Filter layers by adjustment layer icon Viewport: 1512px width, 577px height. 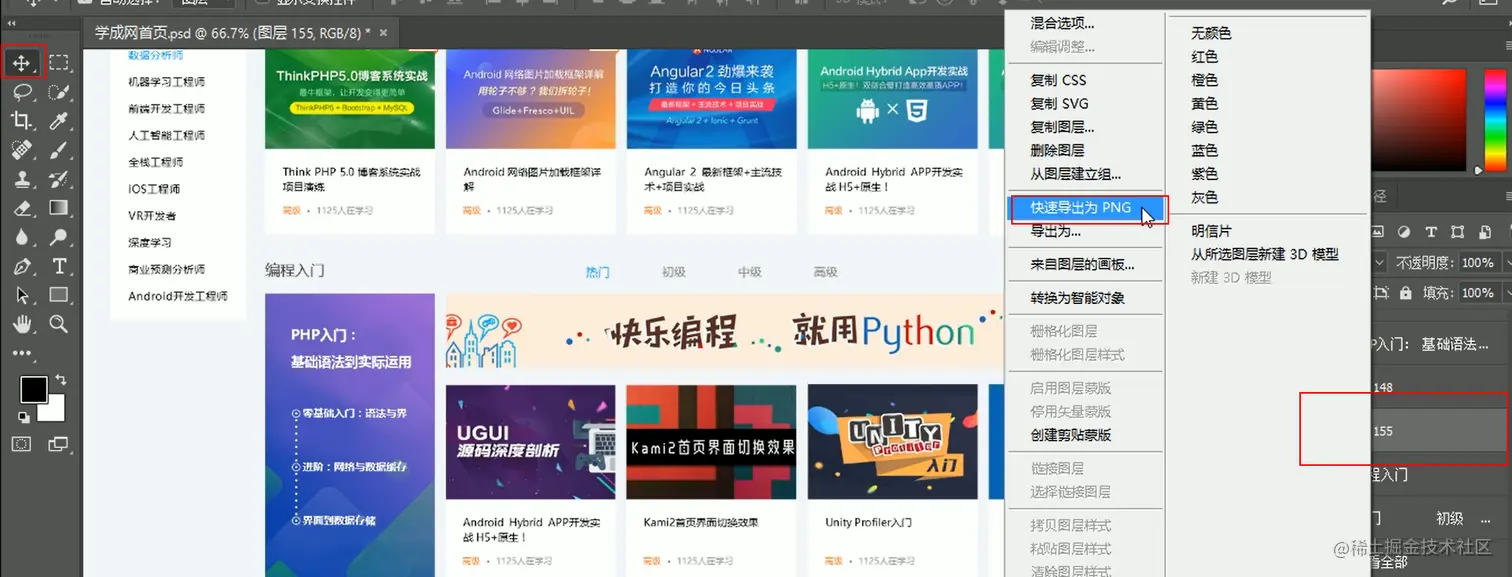pyautogui.click(x=1404, y=232)
